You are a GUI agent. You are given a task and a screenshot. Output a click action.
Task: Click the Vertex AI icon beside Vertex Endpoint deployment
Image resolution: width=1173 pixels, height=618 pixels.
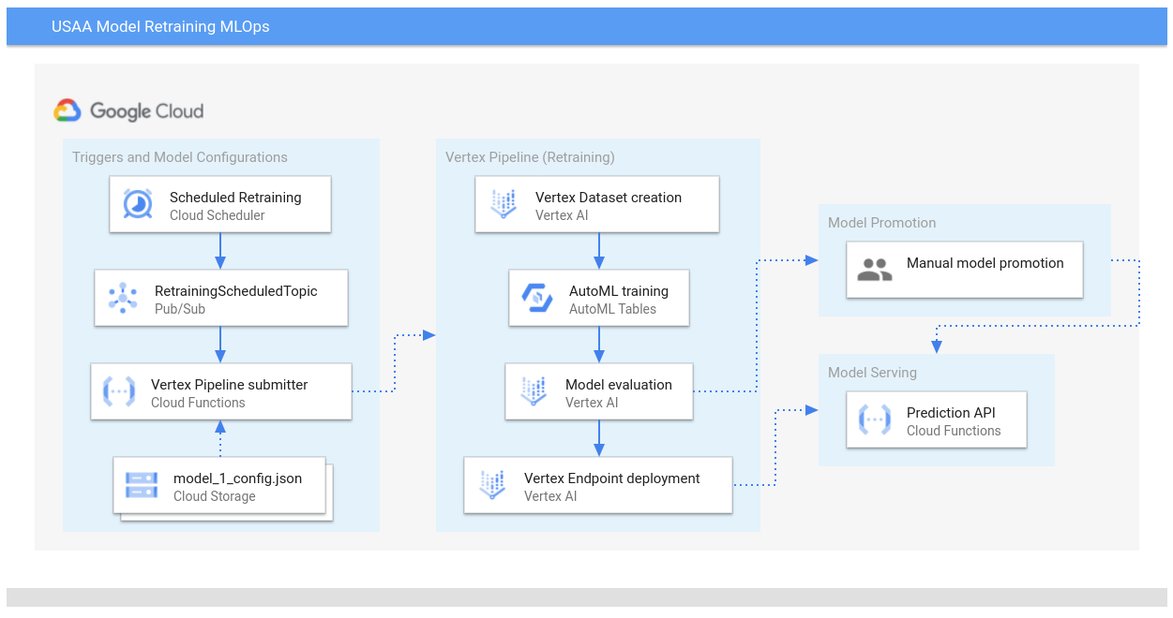click(492, 485)
